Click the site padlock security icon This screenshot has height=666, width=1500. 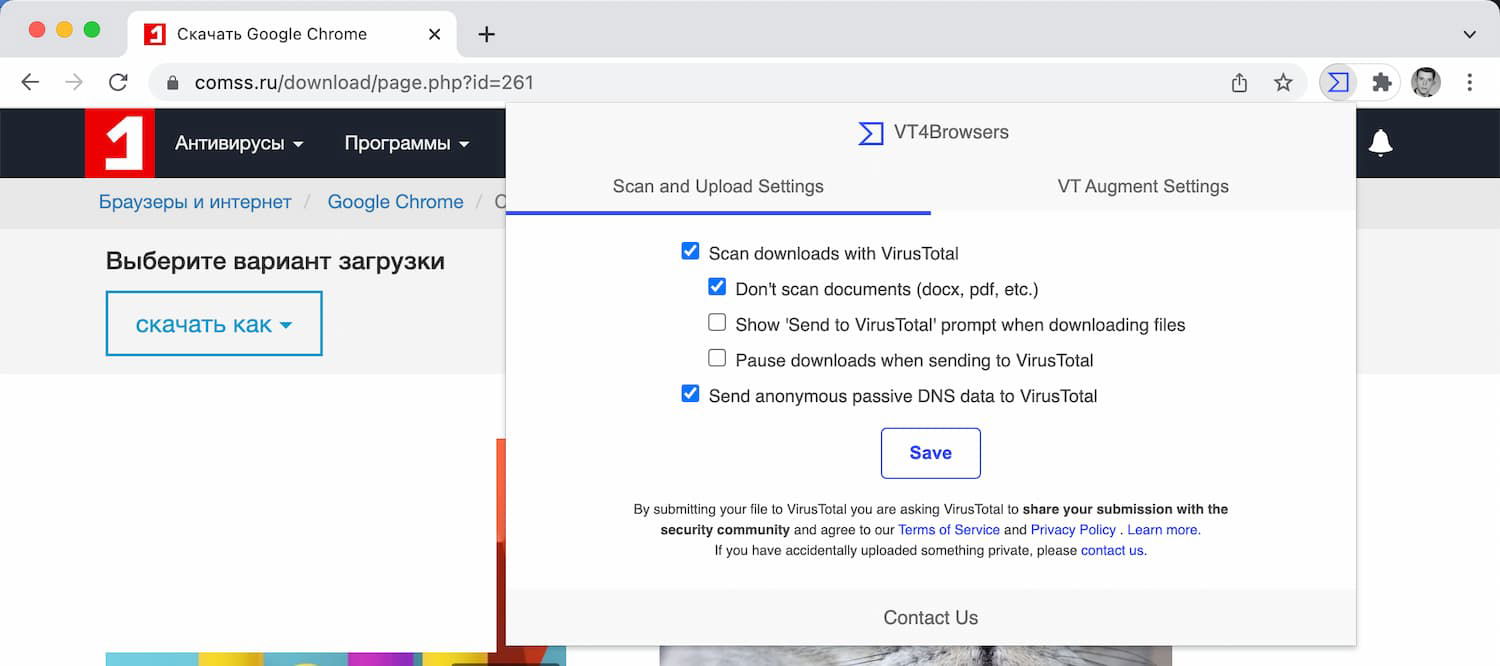pyautogui.click(x=172, y=83)
